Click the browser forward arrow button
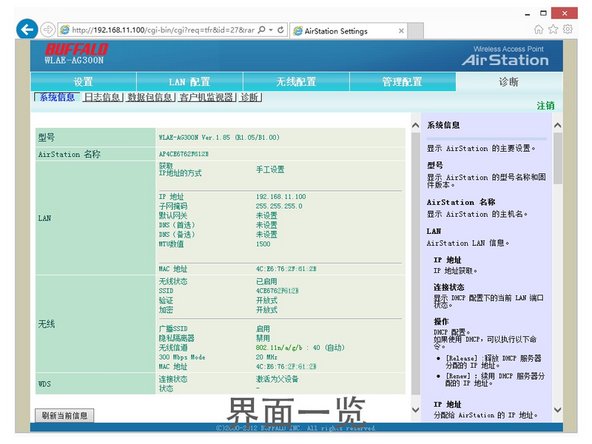Viewport: 592px width, 444px height. point(48,29)
